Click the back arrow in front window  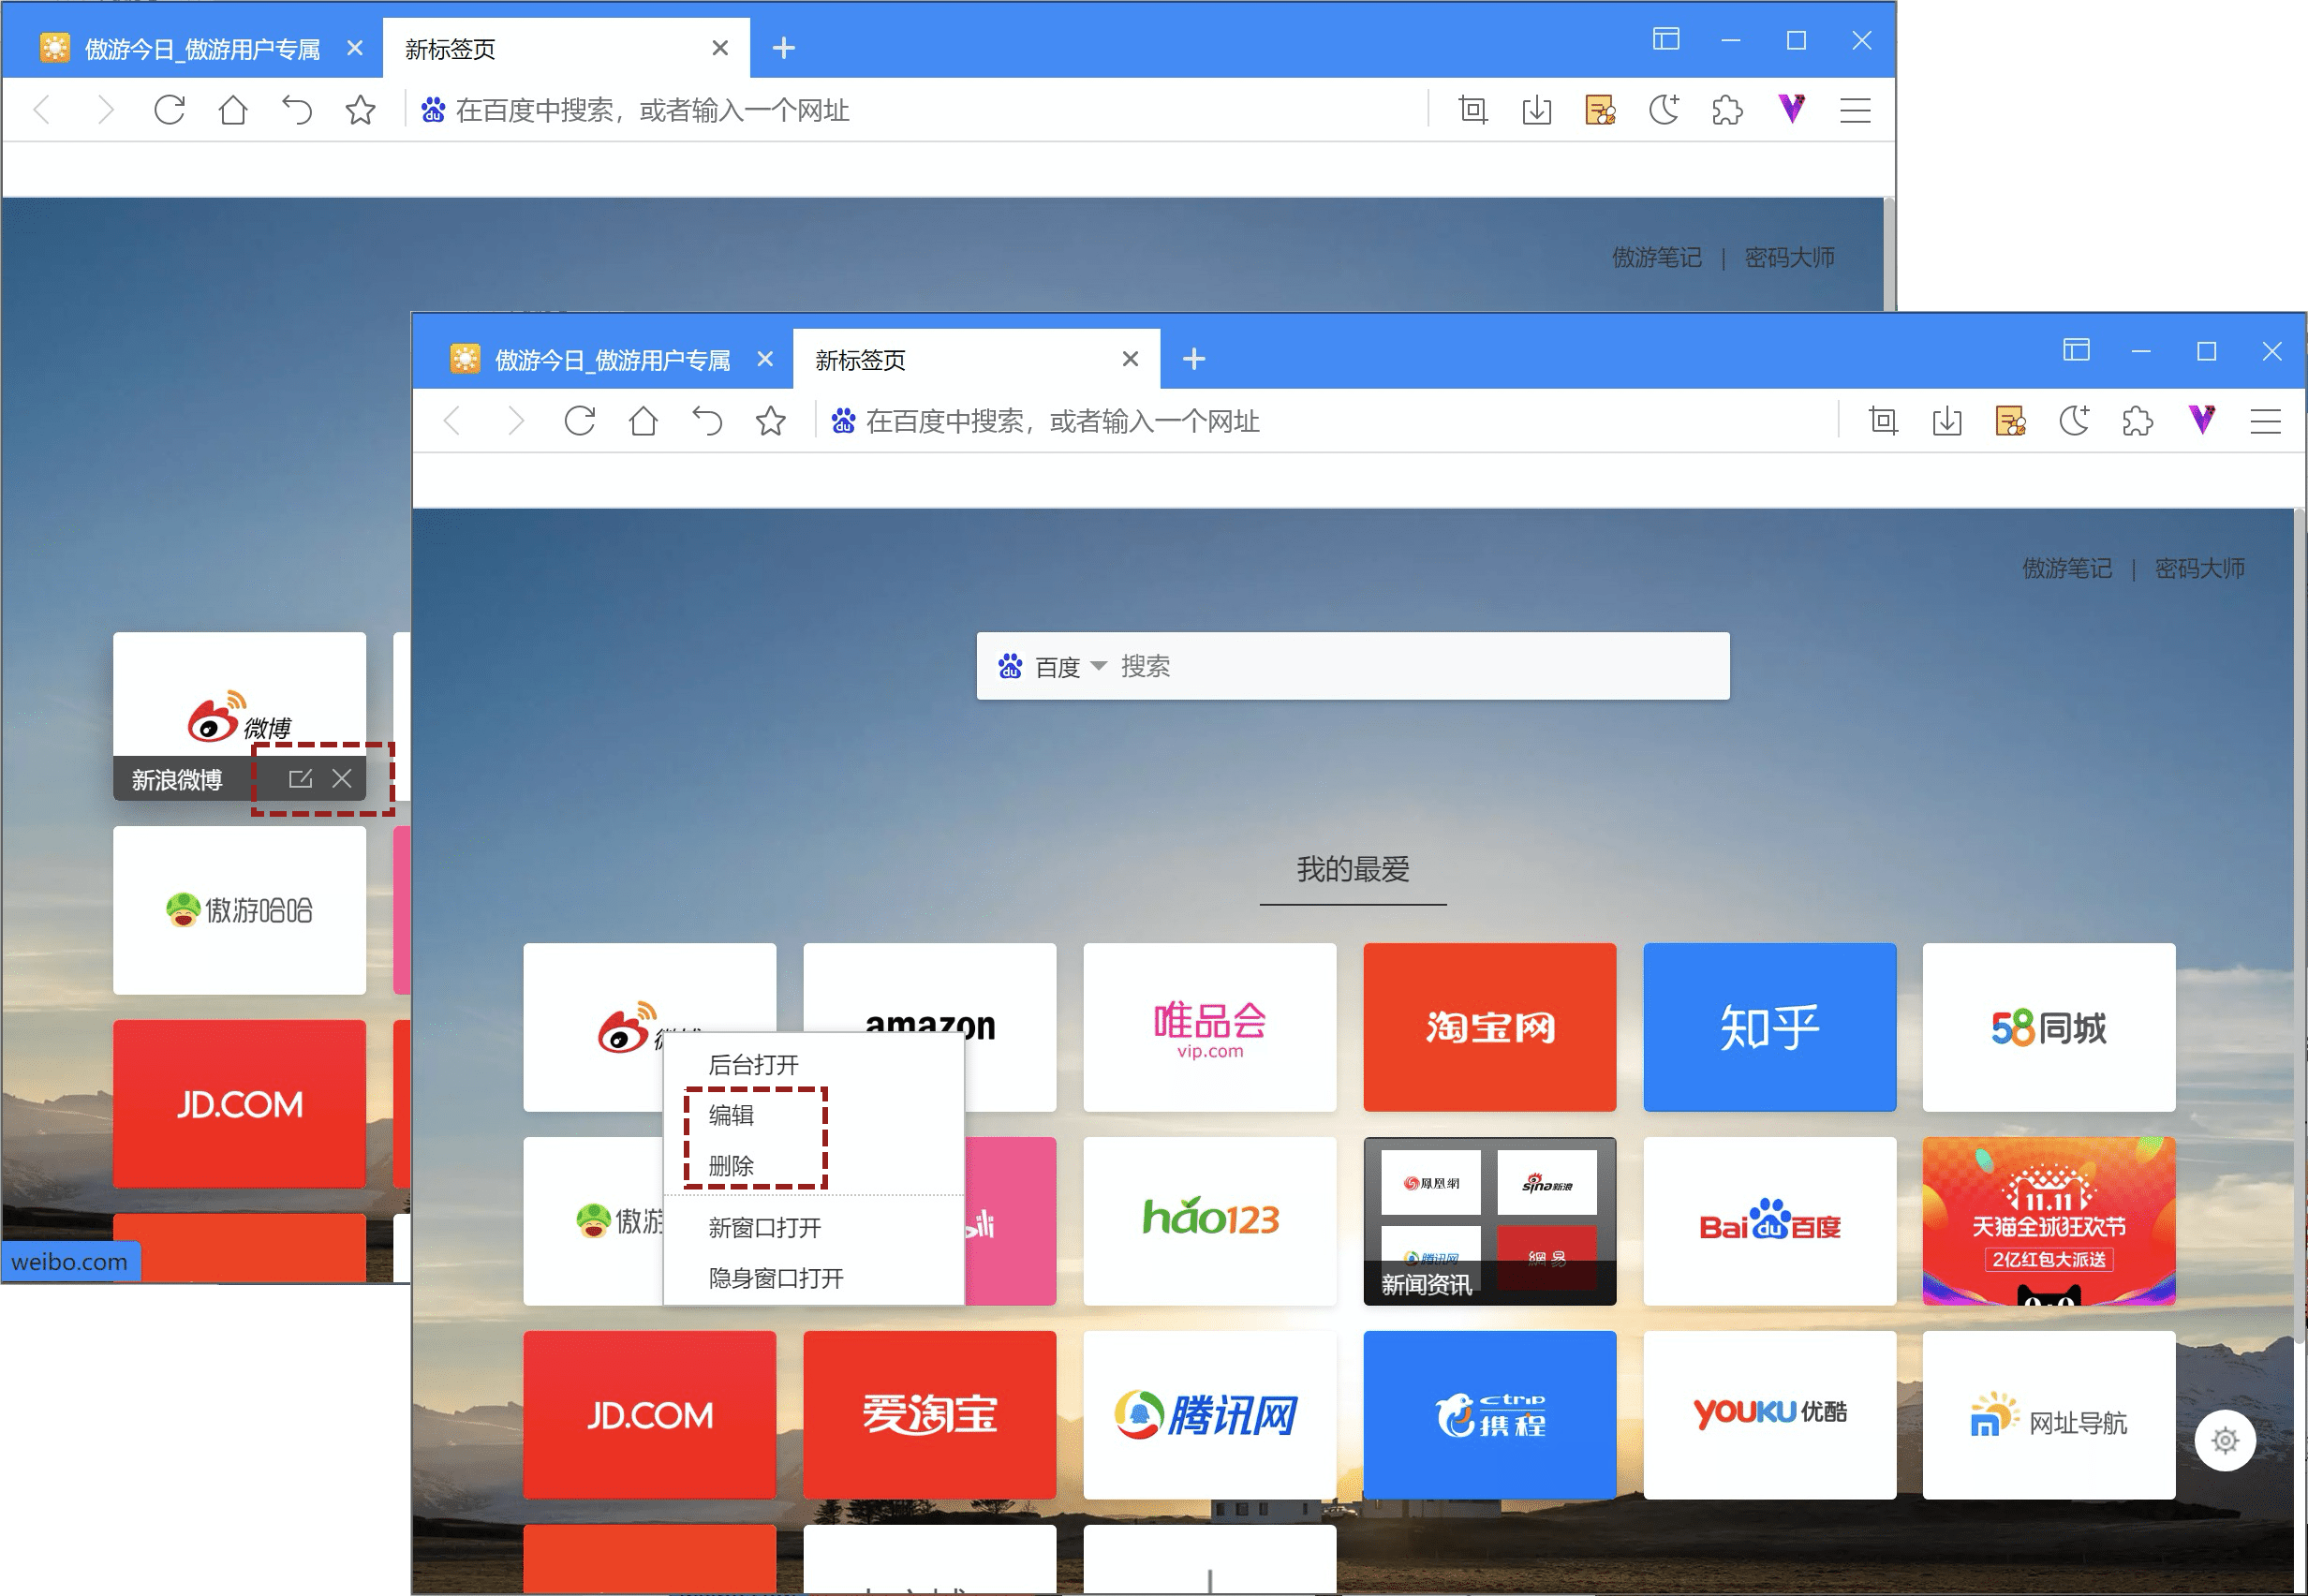point(453,421)
